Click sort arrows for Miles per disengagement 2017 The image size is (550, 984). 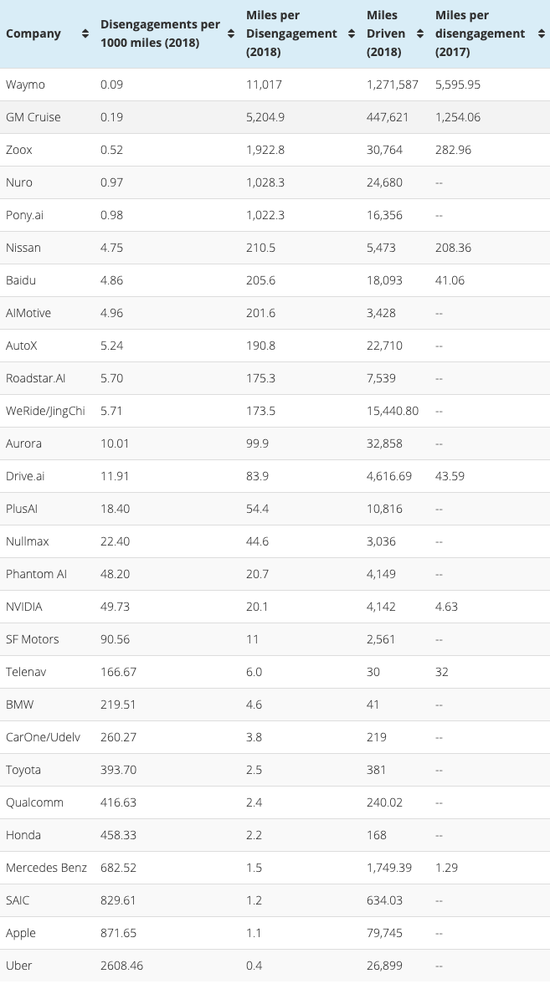coord(541,34)
